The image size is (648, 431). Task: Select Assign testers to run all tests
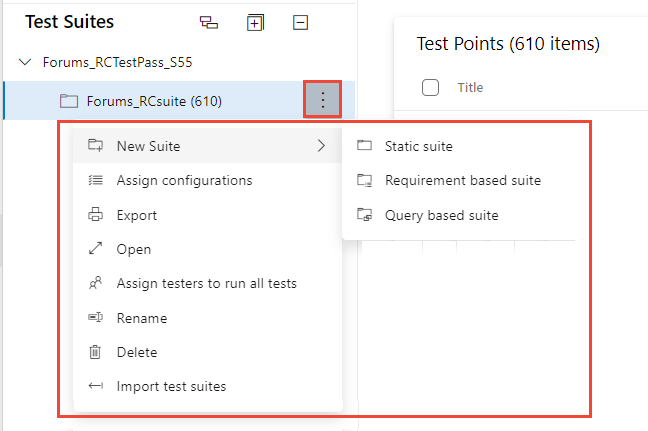(x=206, y=283)
